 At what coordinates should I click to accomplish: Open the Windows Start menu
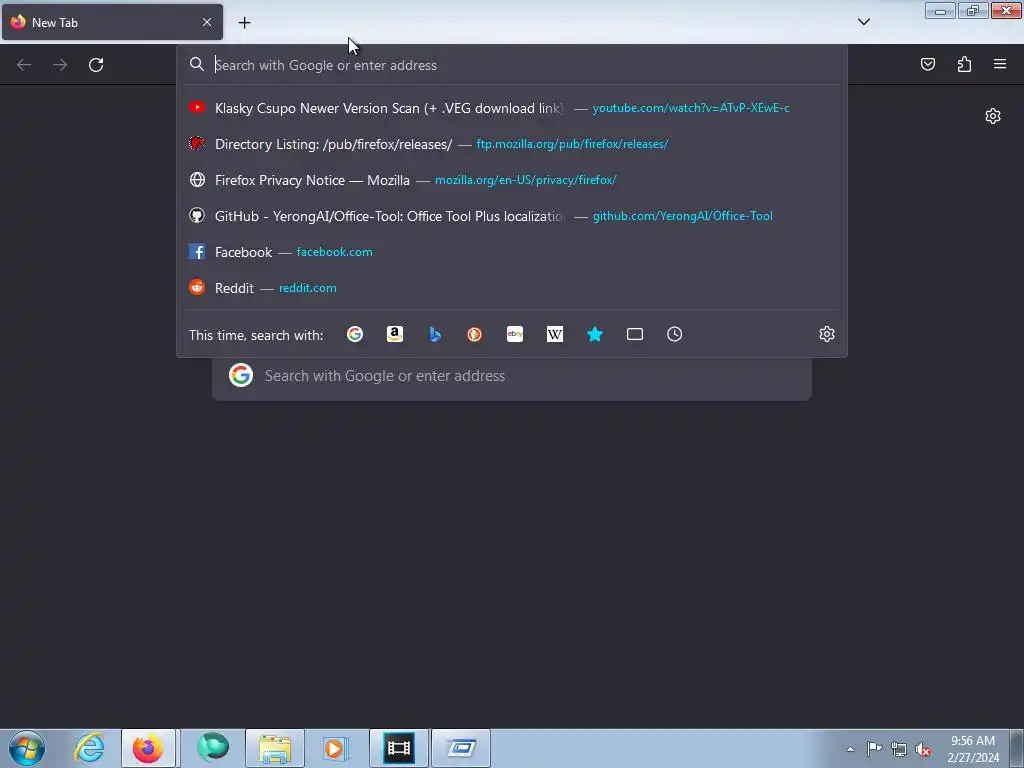[26, 748]
